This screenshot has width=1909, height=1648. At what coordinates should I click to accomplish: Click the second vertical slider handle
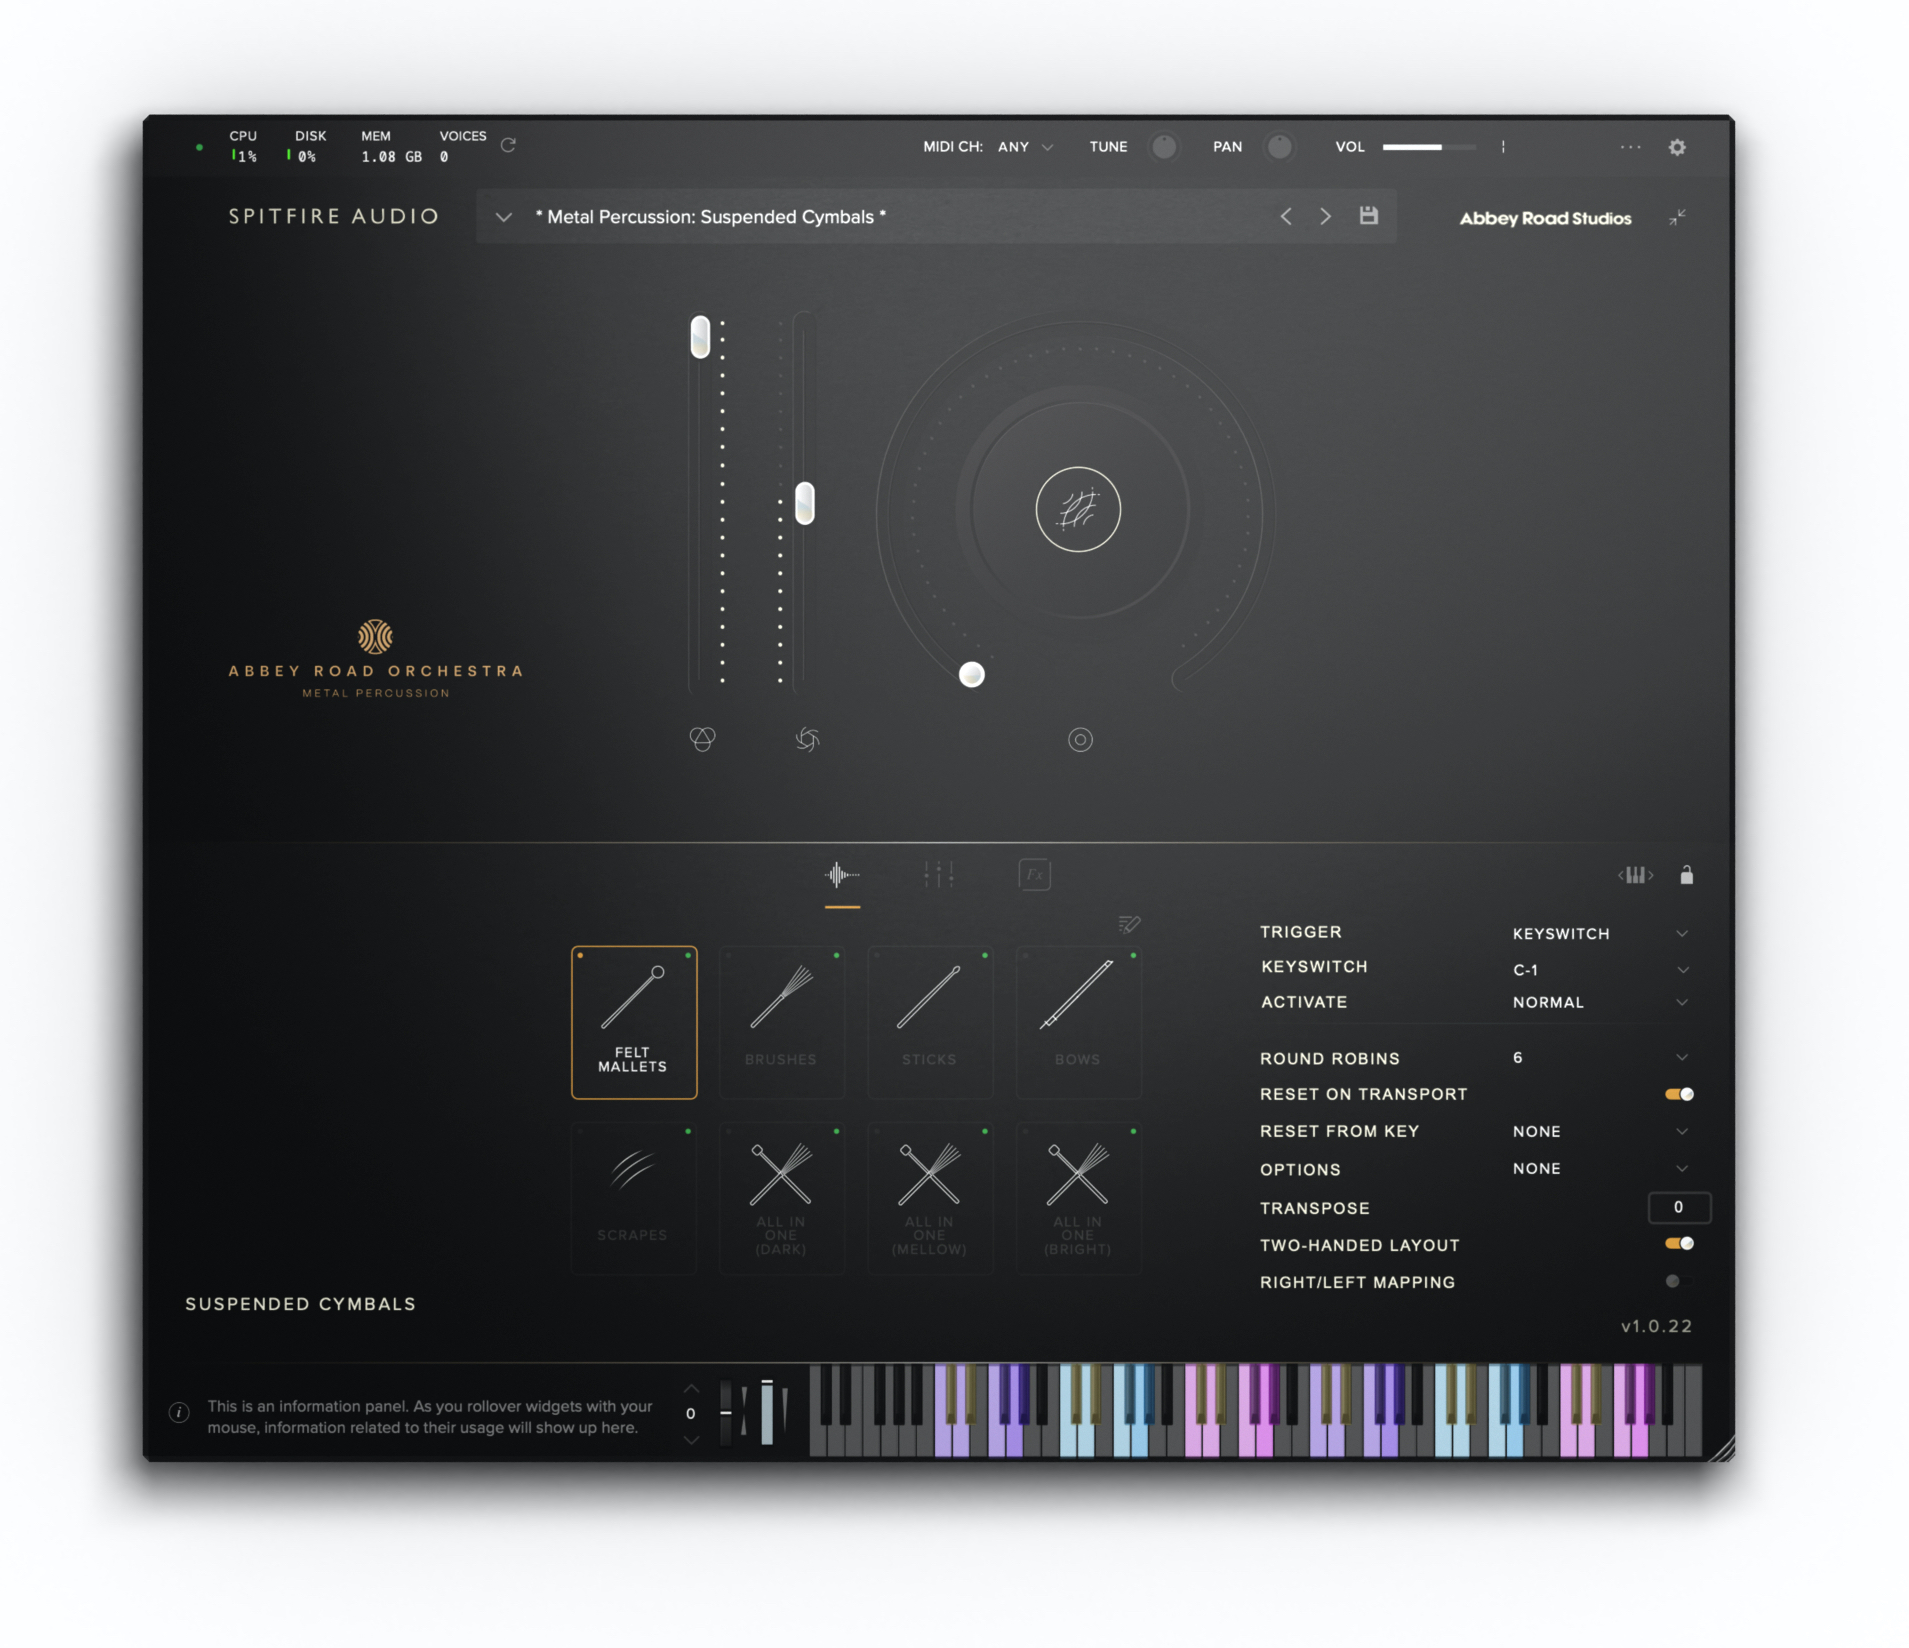pos(804,503)
